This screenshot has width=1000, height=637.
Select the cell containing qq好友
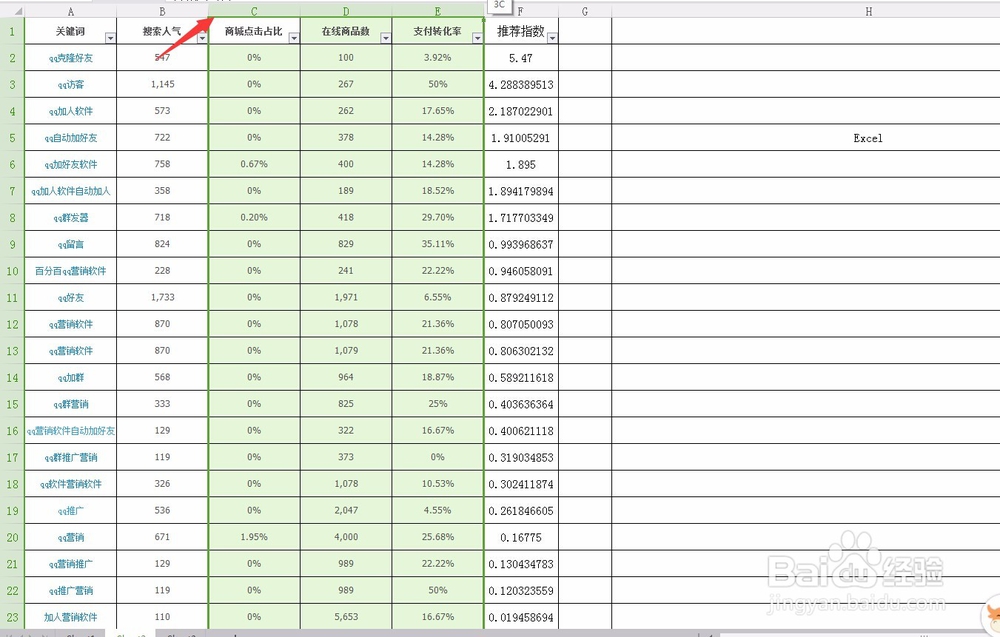pyautogui.click(x=70, y=297)
